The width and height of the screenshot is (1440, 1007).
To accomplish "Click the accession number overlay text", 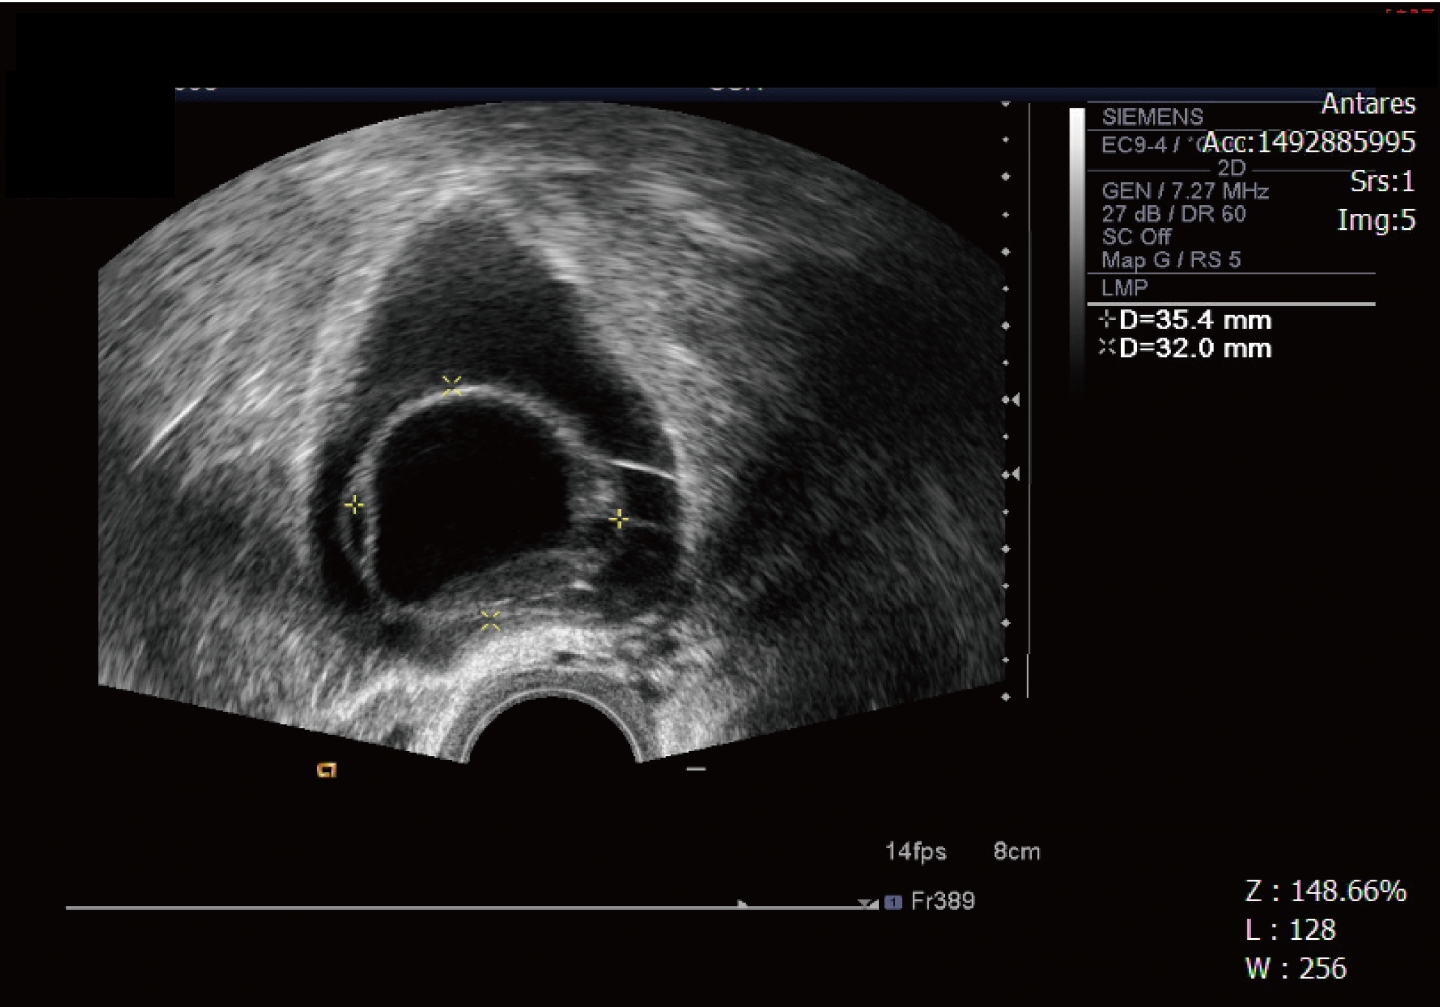I will (x=1309, y=143).
